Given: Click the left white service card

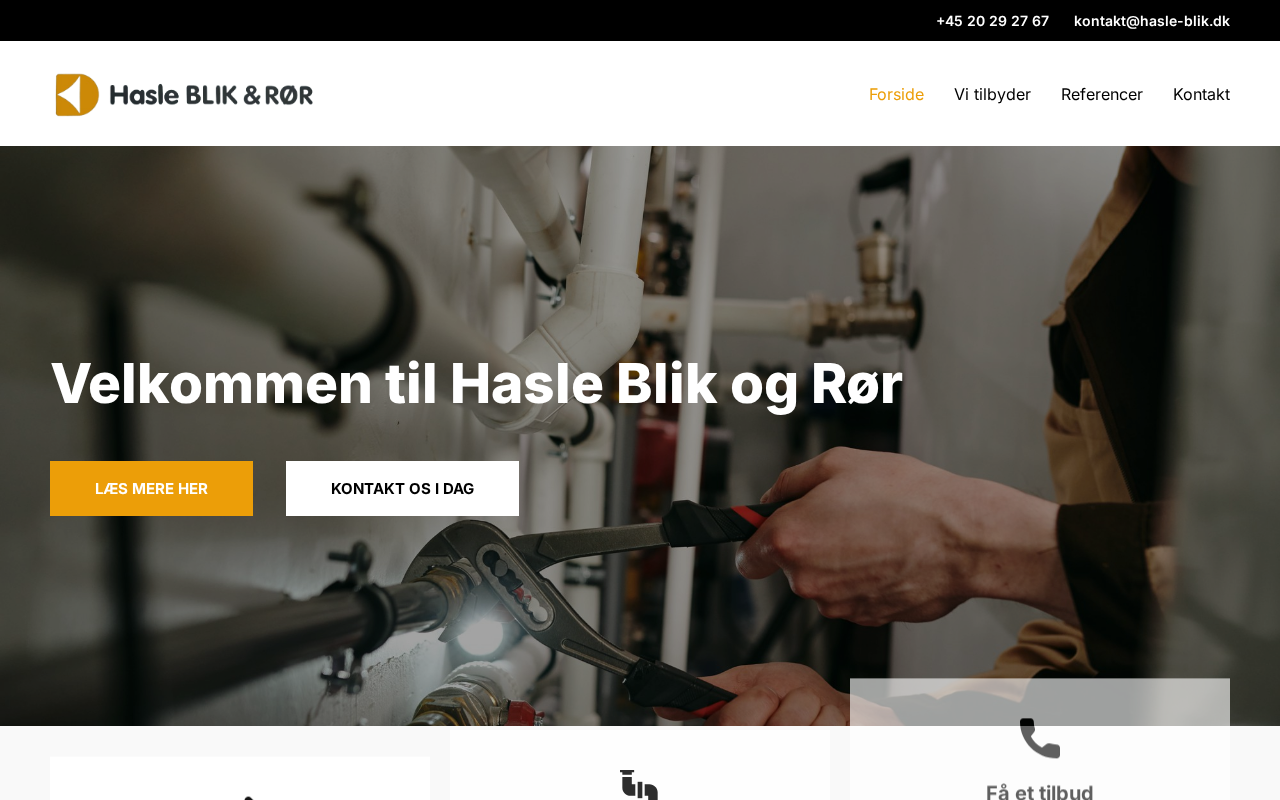Looking at the screenshot, I should point(240,778).
